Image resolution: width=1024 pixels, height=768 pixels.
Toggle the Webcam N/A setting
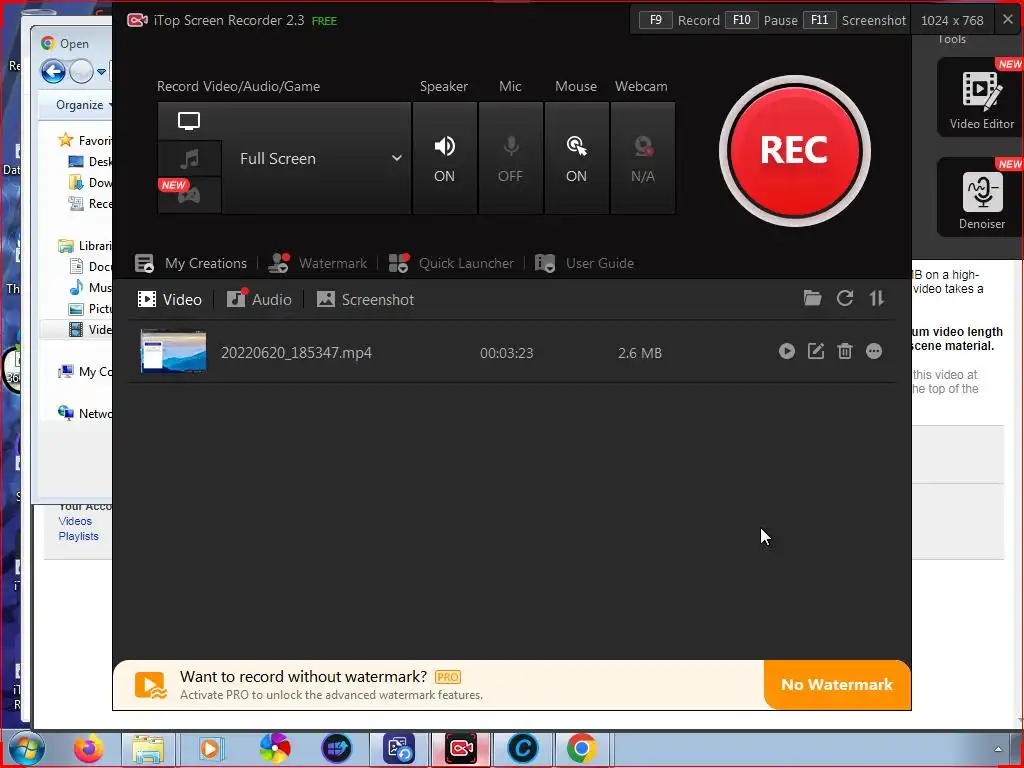[643, 158]
